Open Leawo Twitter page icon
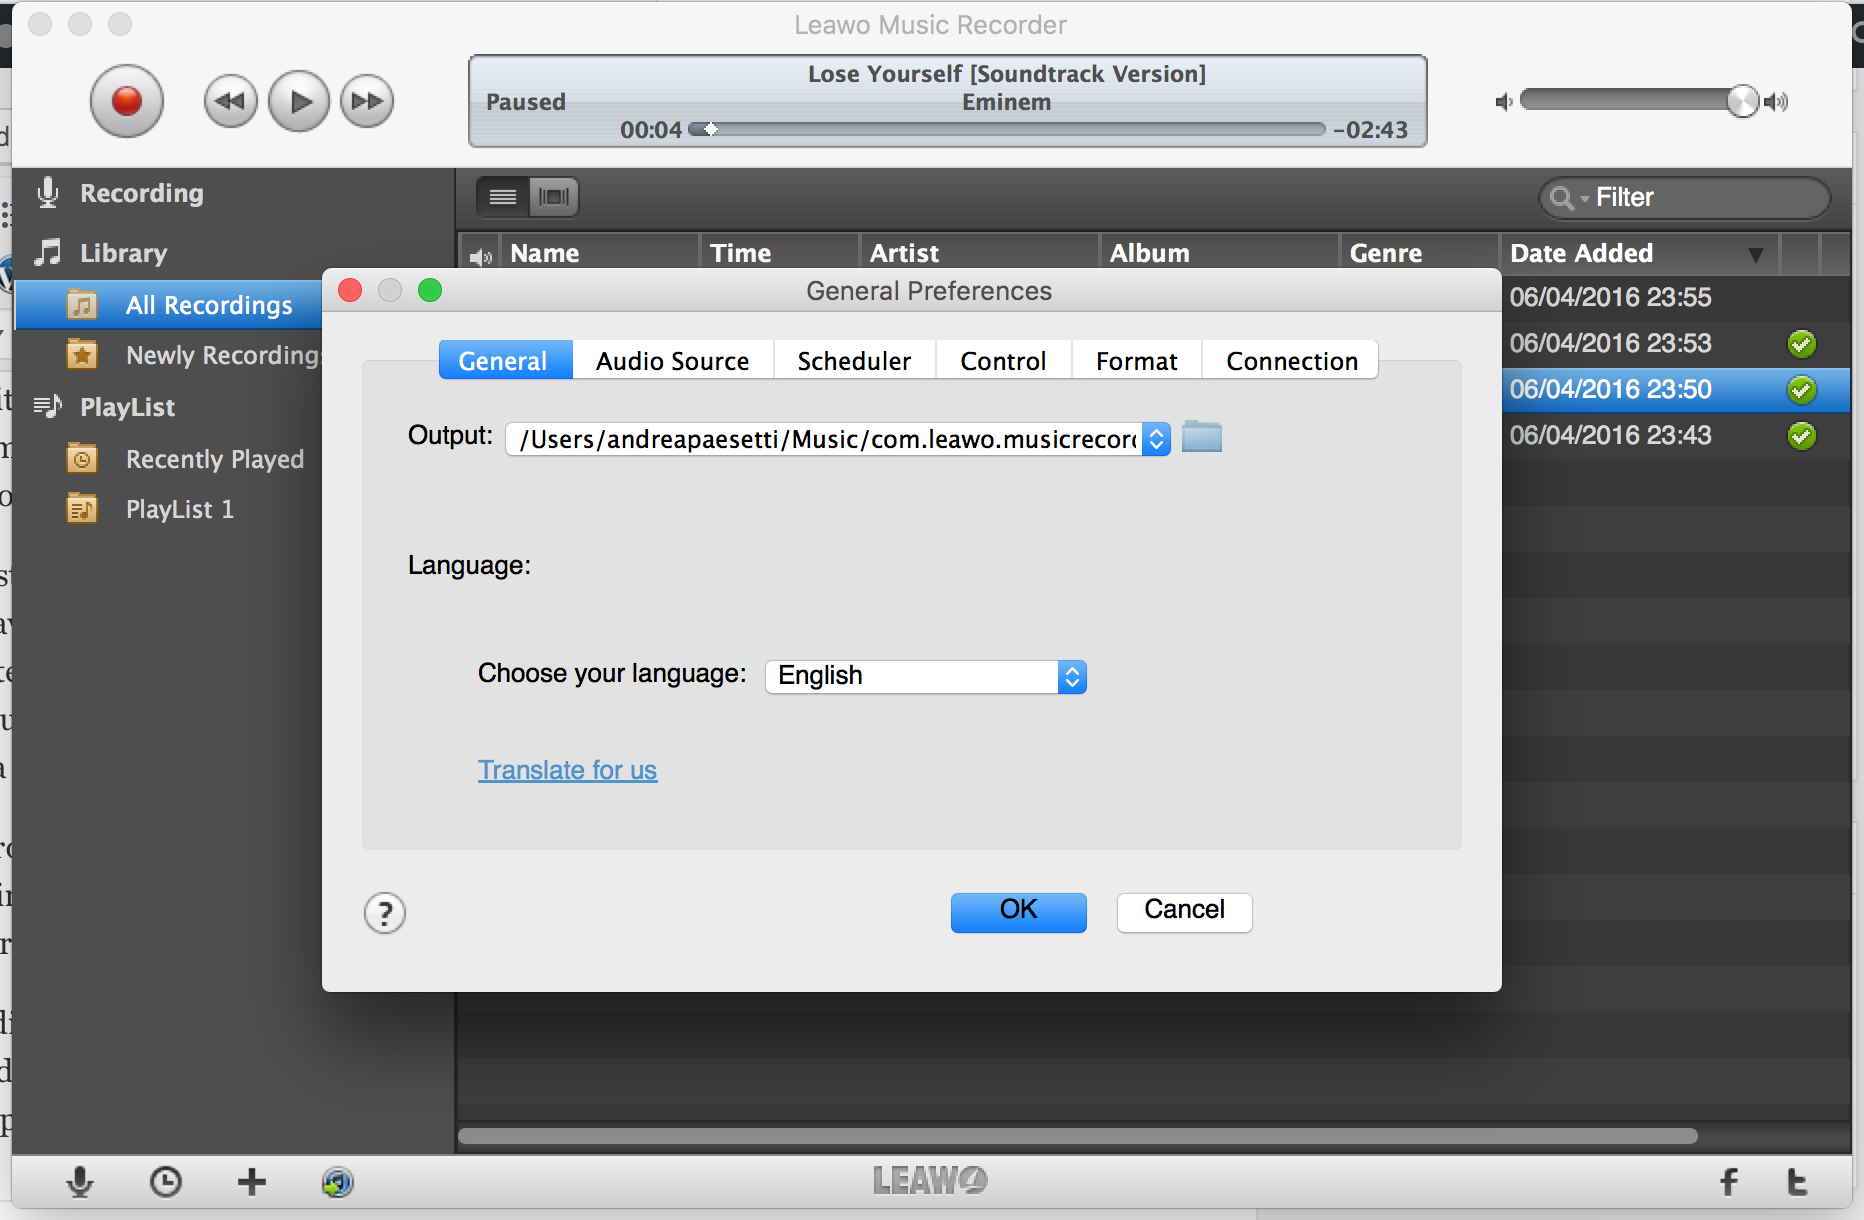 click(1797, 1182)
